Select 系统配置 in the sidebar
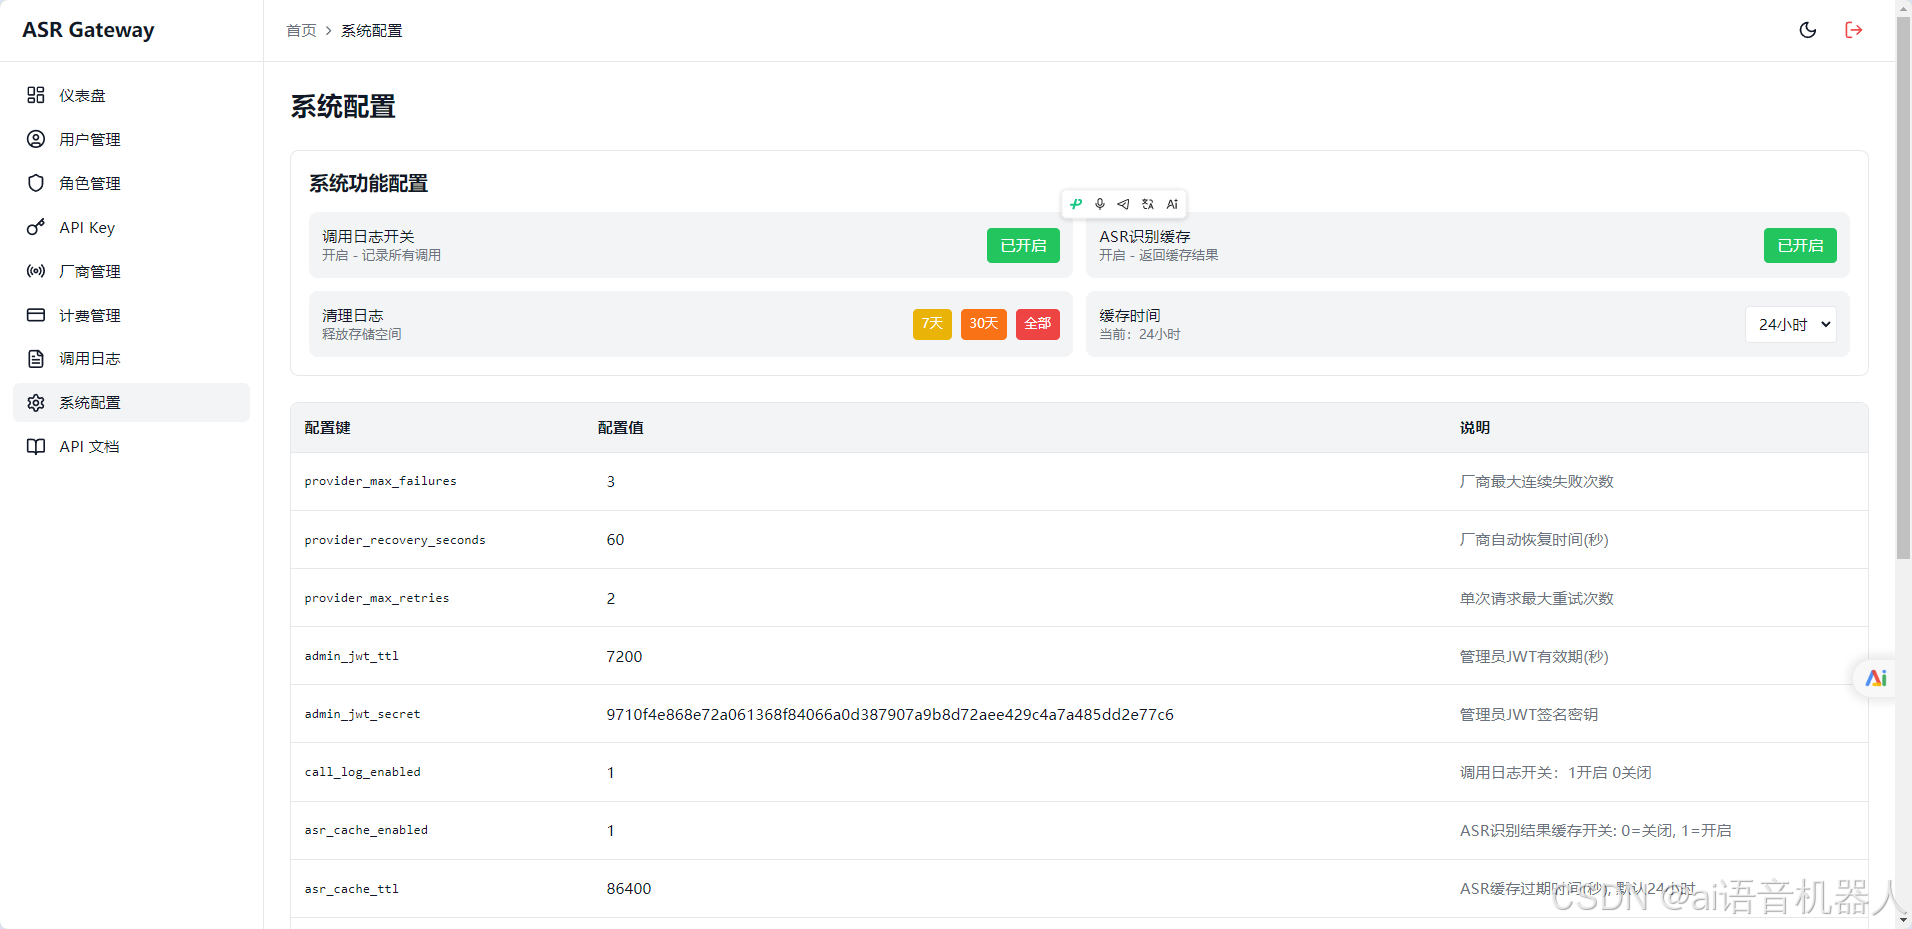This screenshot has height=929, width=1912. (x=131, y=402)
